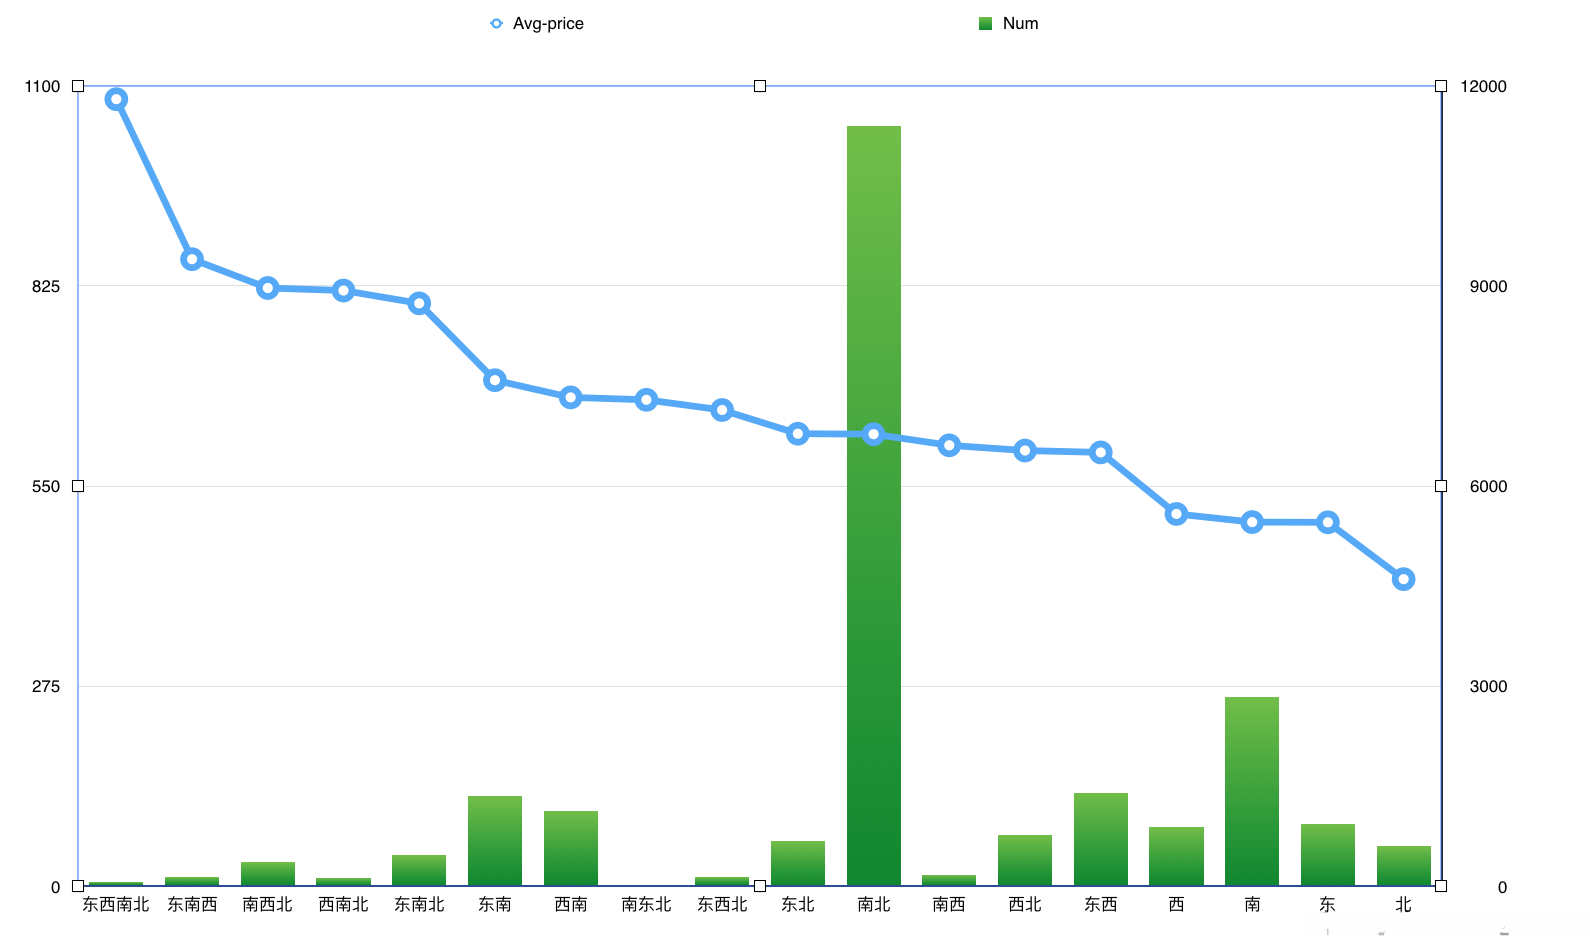The height and width of the screenshot is (946, 1590).
Task: Click the green Num legend swatch
Action: pos(985,23)
